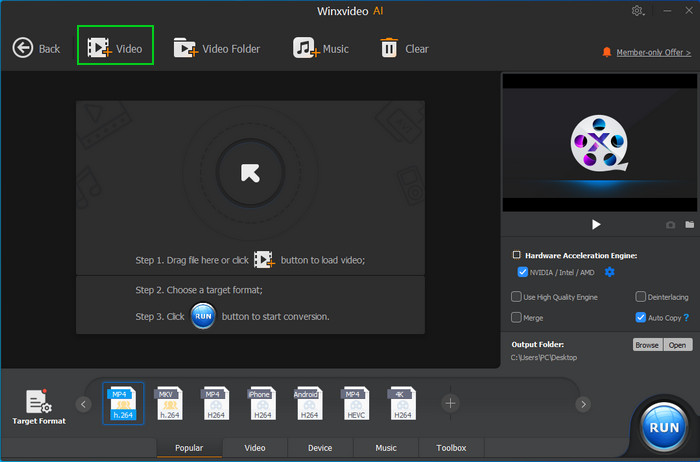Take a snapshot with the camera icon
The image size is (700, 462).
pos(671,225)
